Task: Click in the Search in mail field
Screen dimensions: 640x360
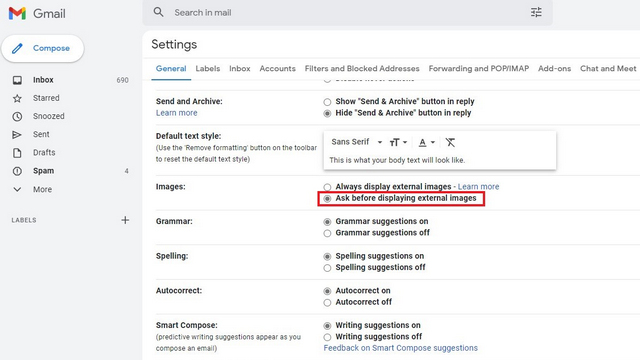Action: [x=347, y=13]
